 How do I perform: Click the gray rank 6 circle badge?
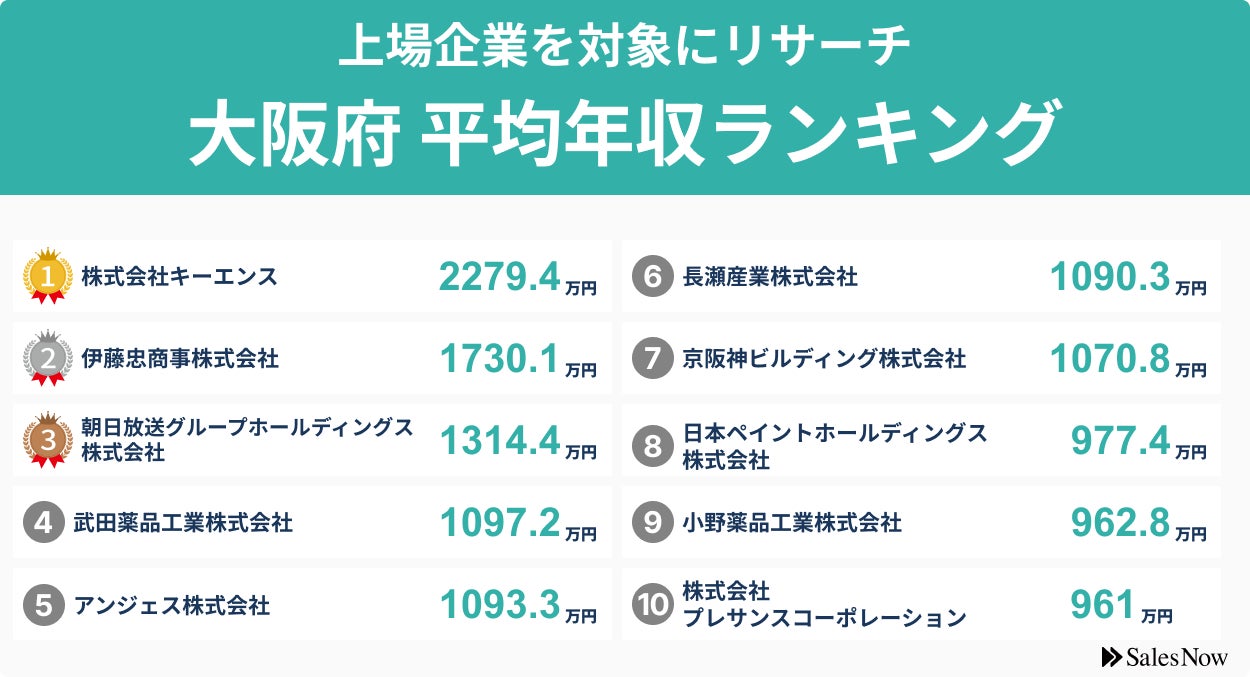653,277
